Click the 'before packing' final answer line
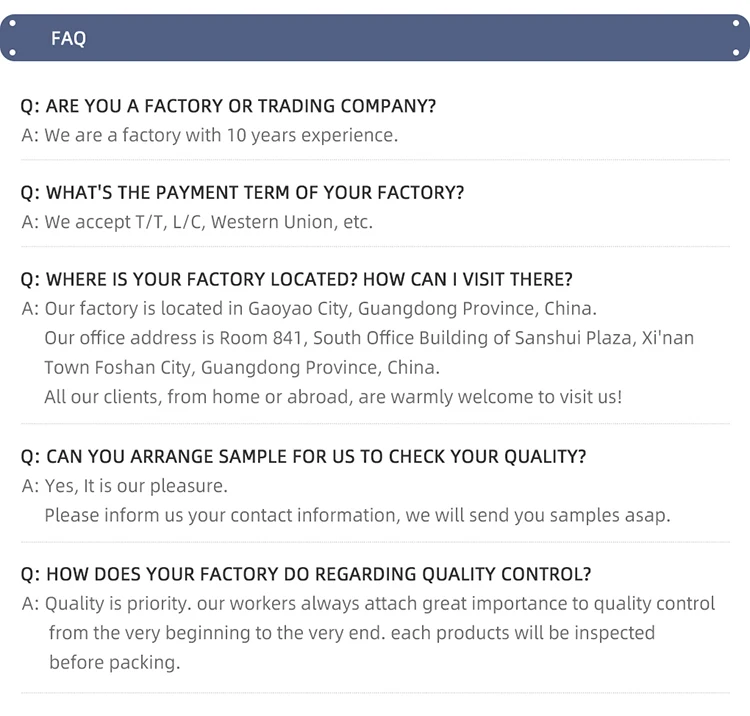Screen dimensions: 750x716 coord(114,662)
